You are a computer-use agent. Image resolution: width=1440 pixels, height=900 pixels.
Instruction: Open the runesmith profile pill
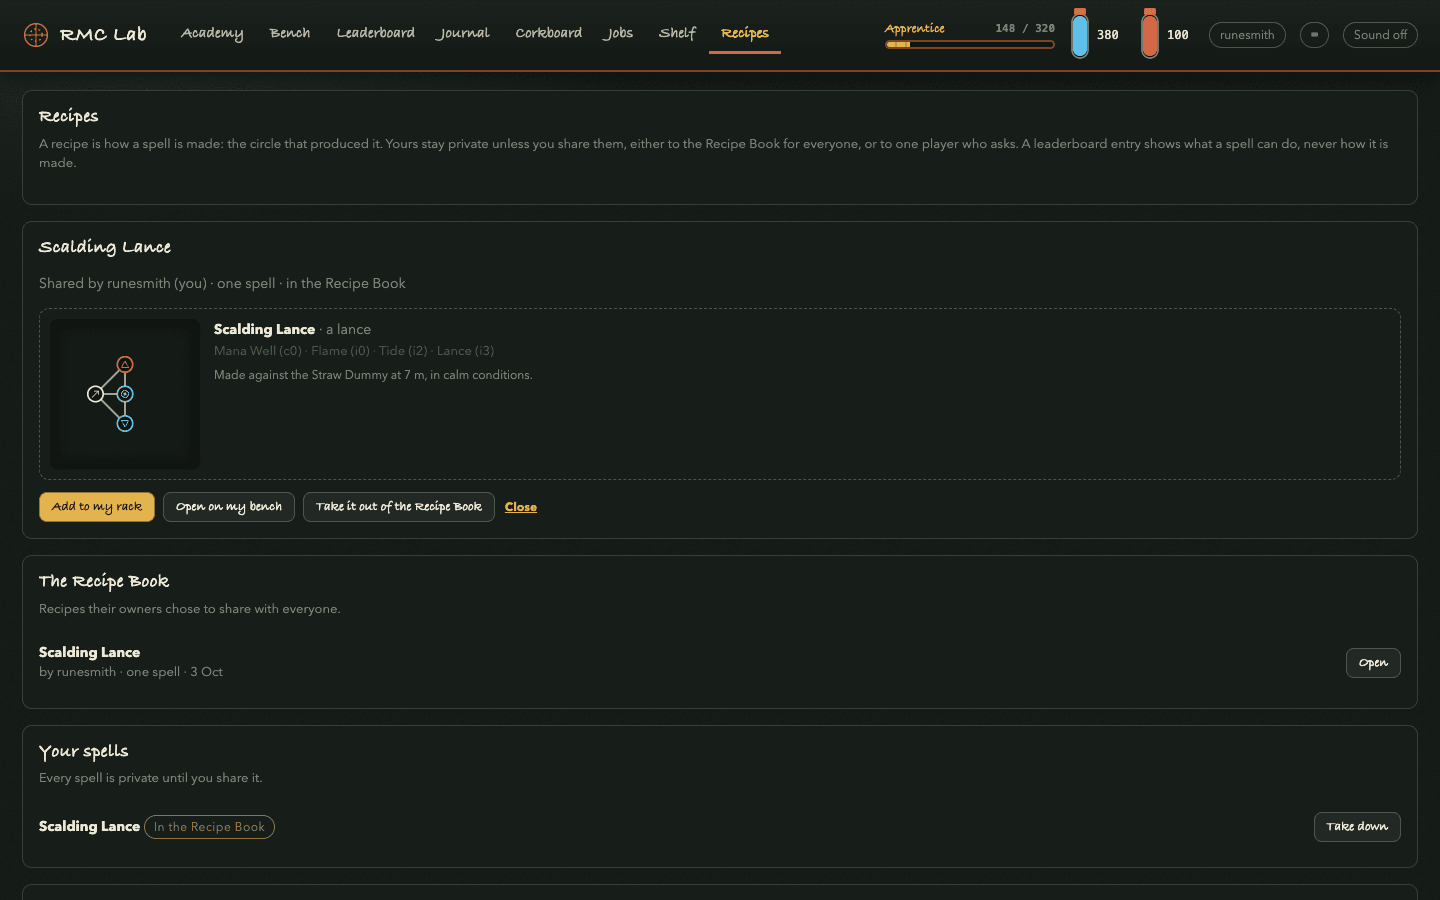[x=1247, y=35]
